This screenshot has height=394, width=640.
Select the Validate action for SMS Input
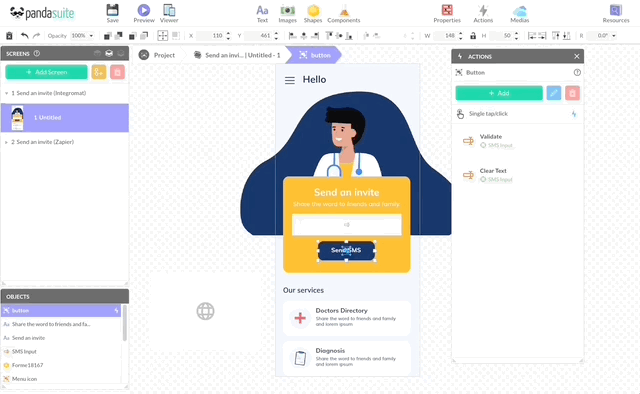click(x=518, y=140)
